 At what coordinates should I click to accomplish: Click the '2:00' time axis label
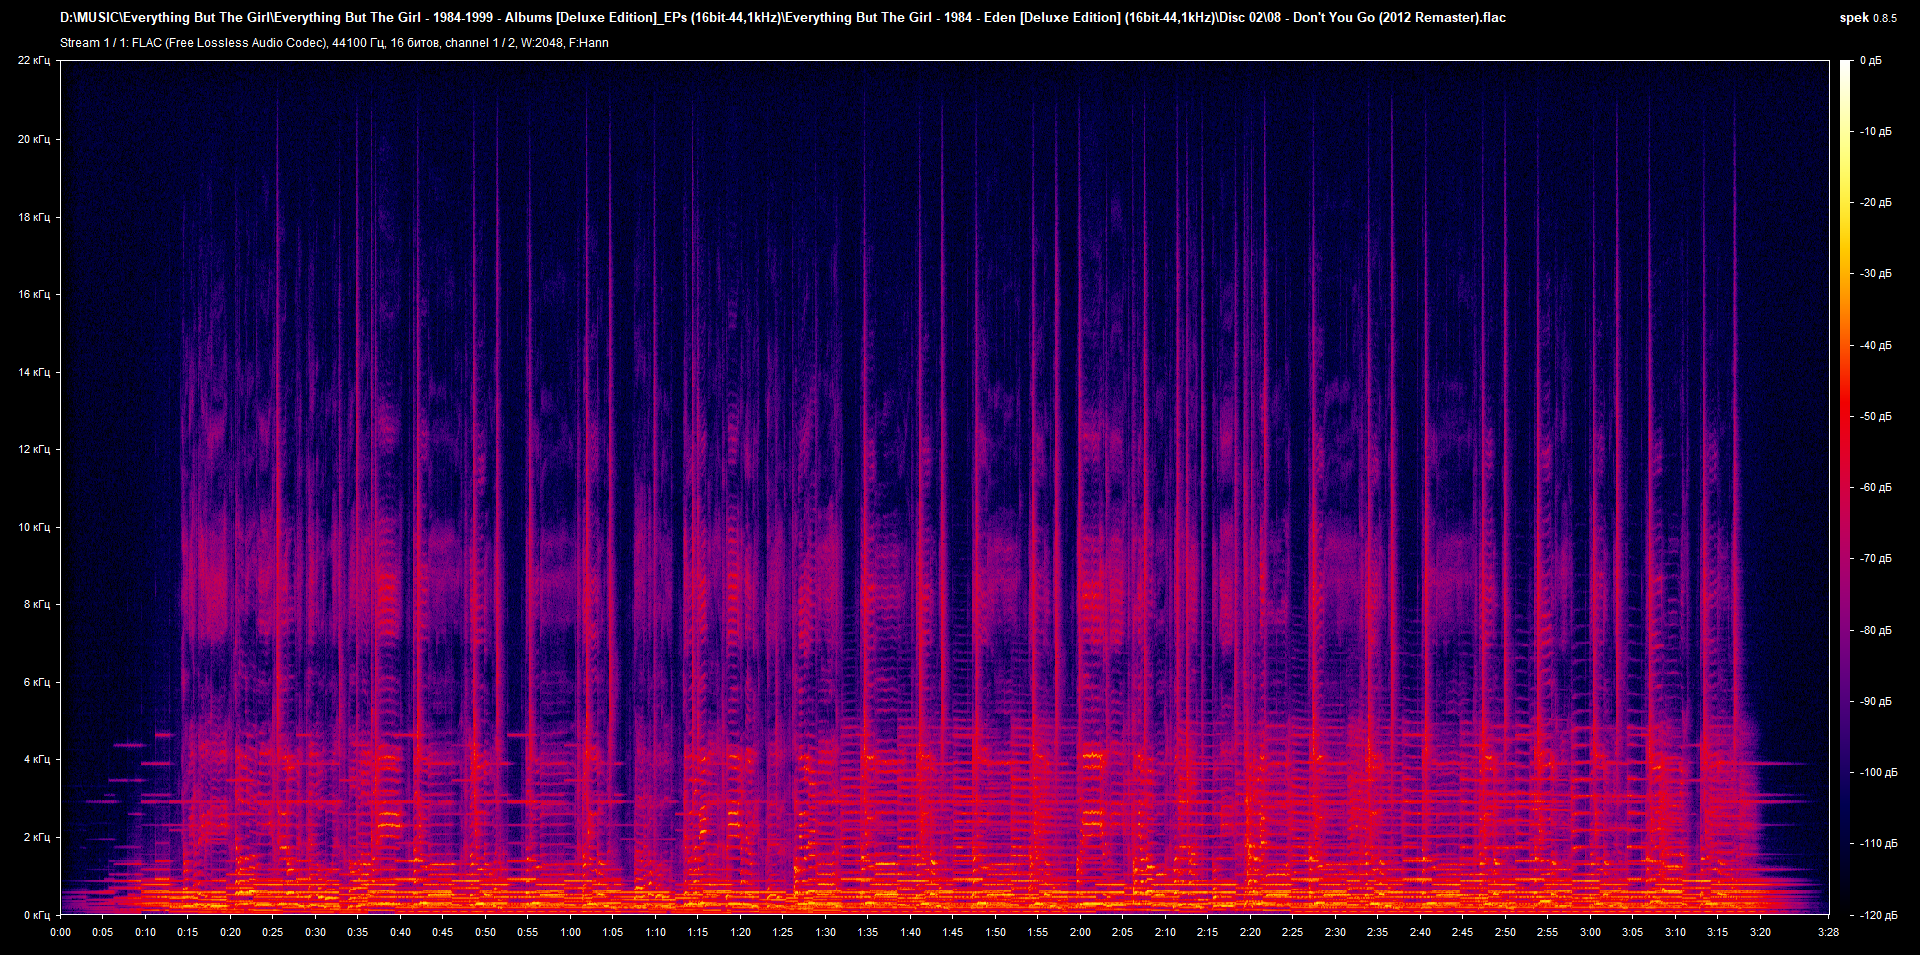tap(1080, 932)
